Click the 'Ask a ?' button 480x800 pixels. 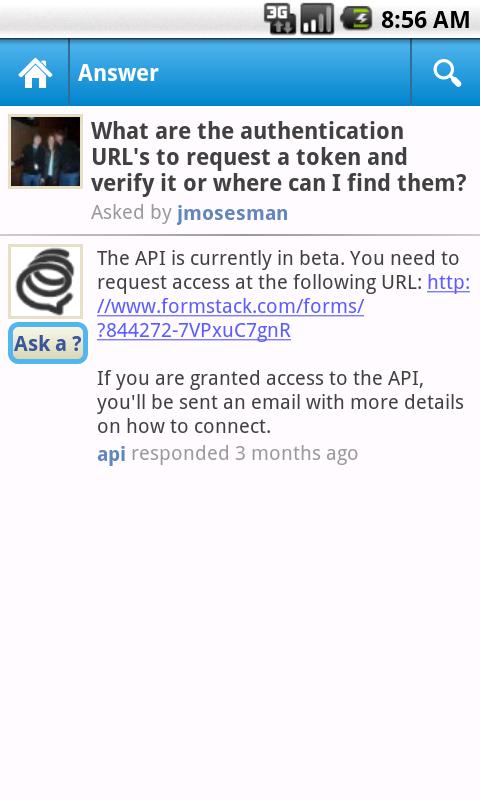48,343
